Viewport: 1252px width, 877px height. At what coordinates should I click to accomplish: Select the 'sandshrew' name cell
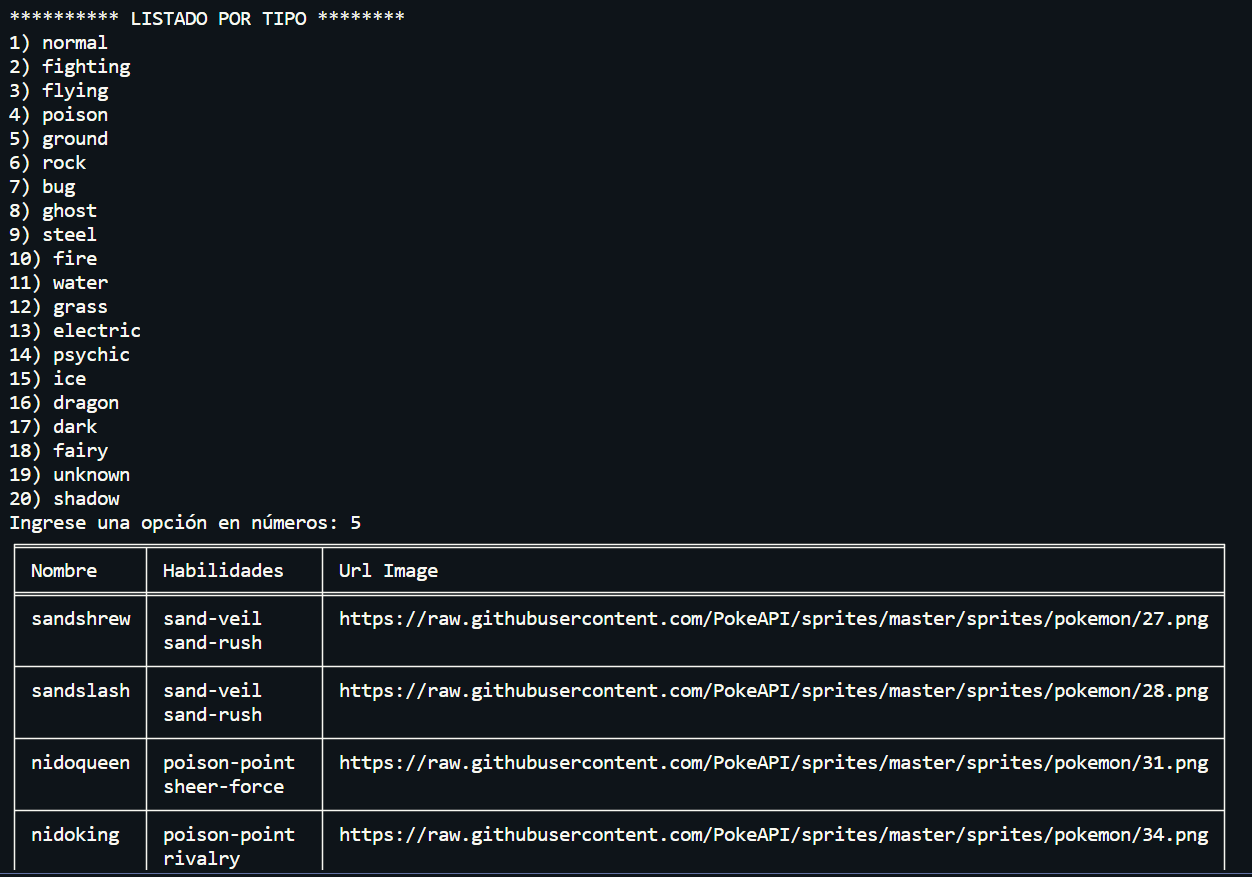81,619
